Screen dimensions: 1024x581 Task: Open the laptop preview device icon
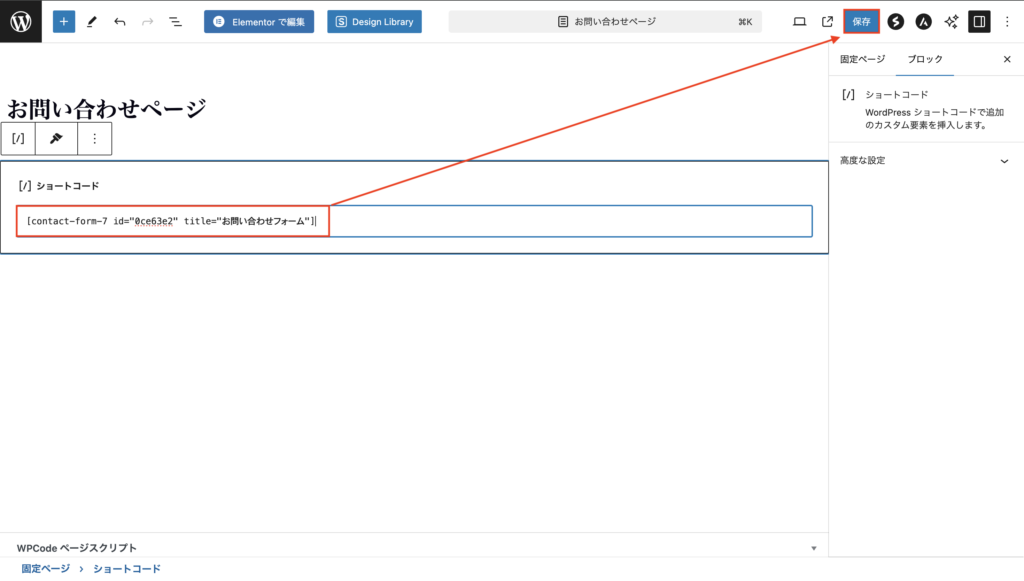point(799,21)
